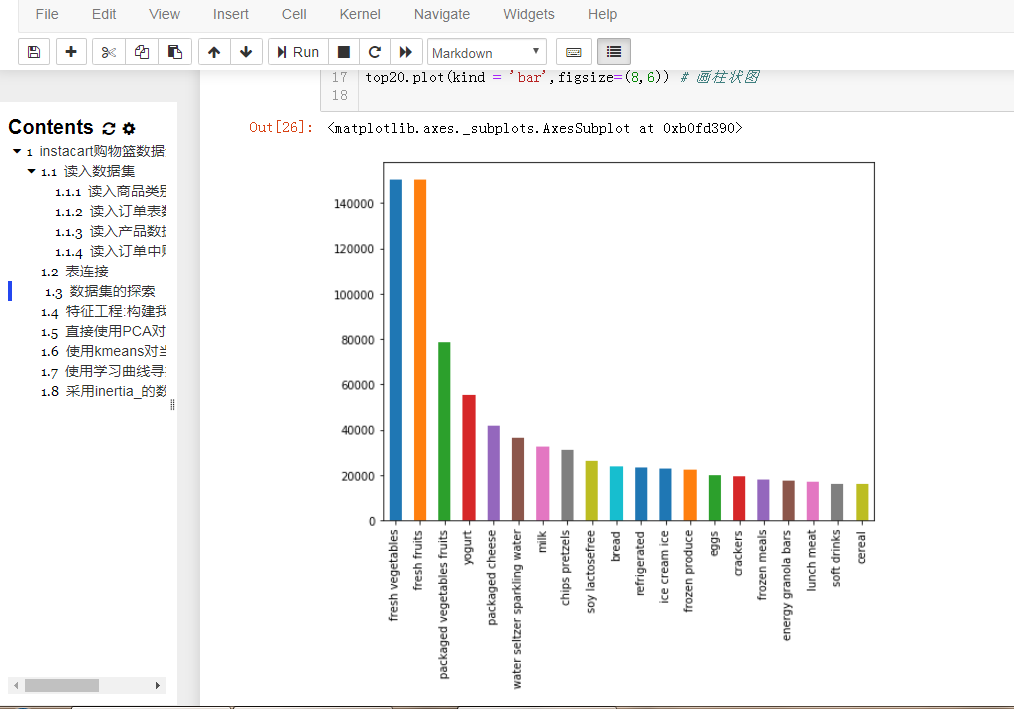Open Contents panel settings gear
The height and width of the screenshot is (709, 1014).
click(x=129, y=128)
